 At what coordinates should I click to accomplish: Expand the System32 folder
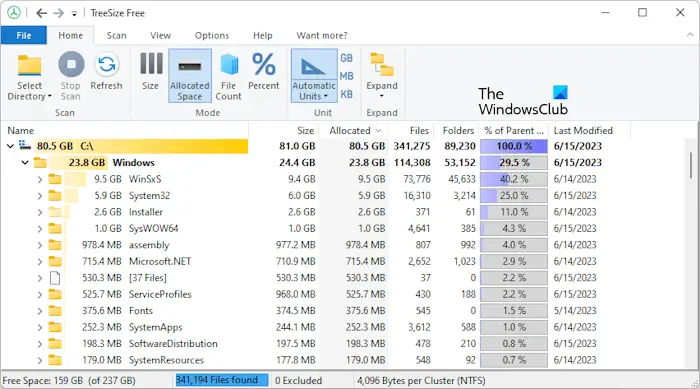(x=40, y=196)
